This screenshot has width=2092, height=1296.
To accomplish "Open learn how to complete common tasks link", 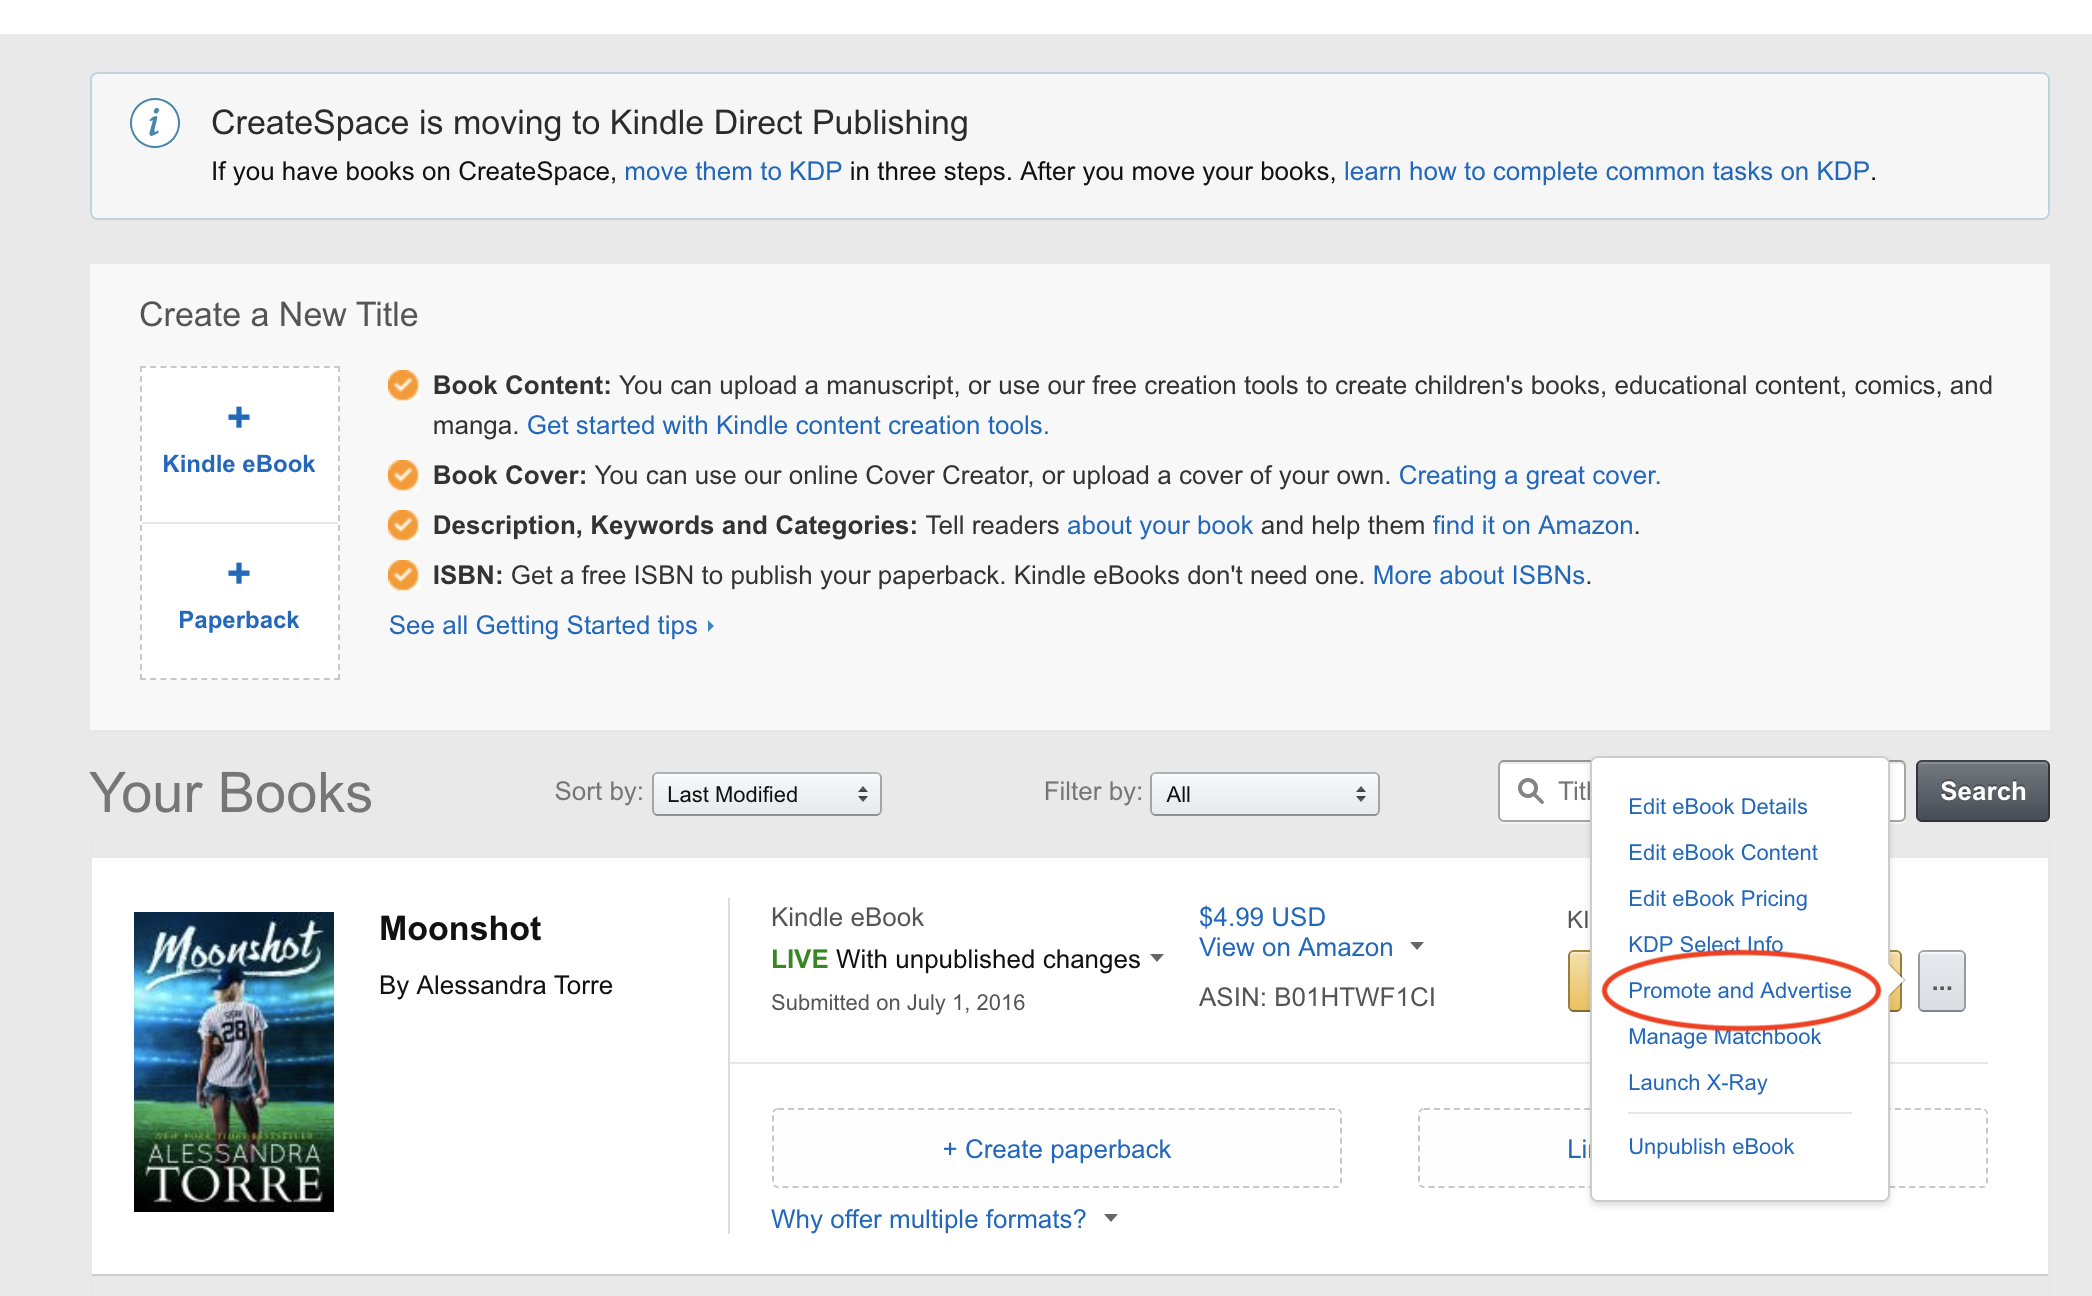I will tap(1606, 171).
